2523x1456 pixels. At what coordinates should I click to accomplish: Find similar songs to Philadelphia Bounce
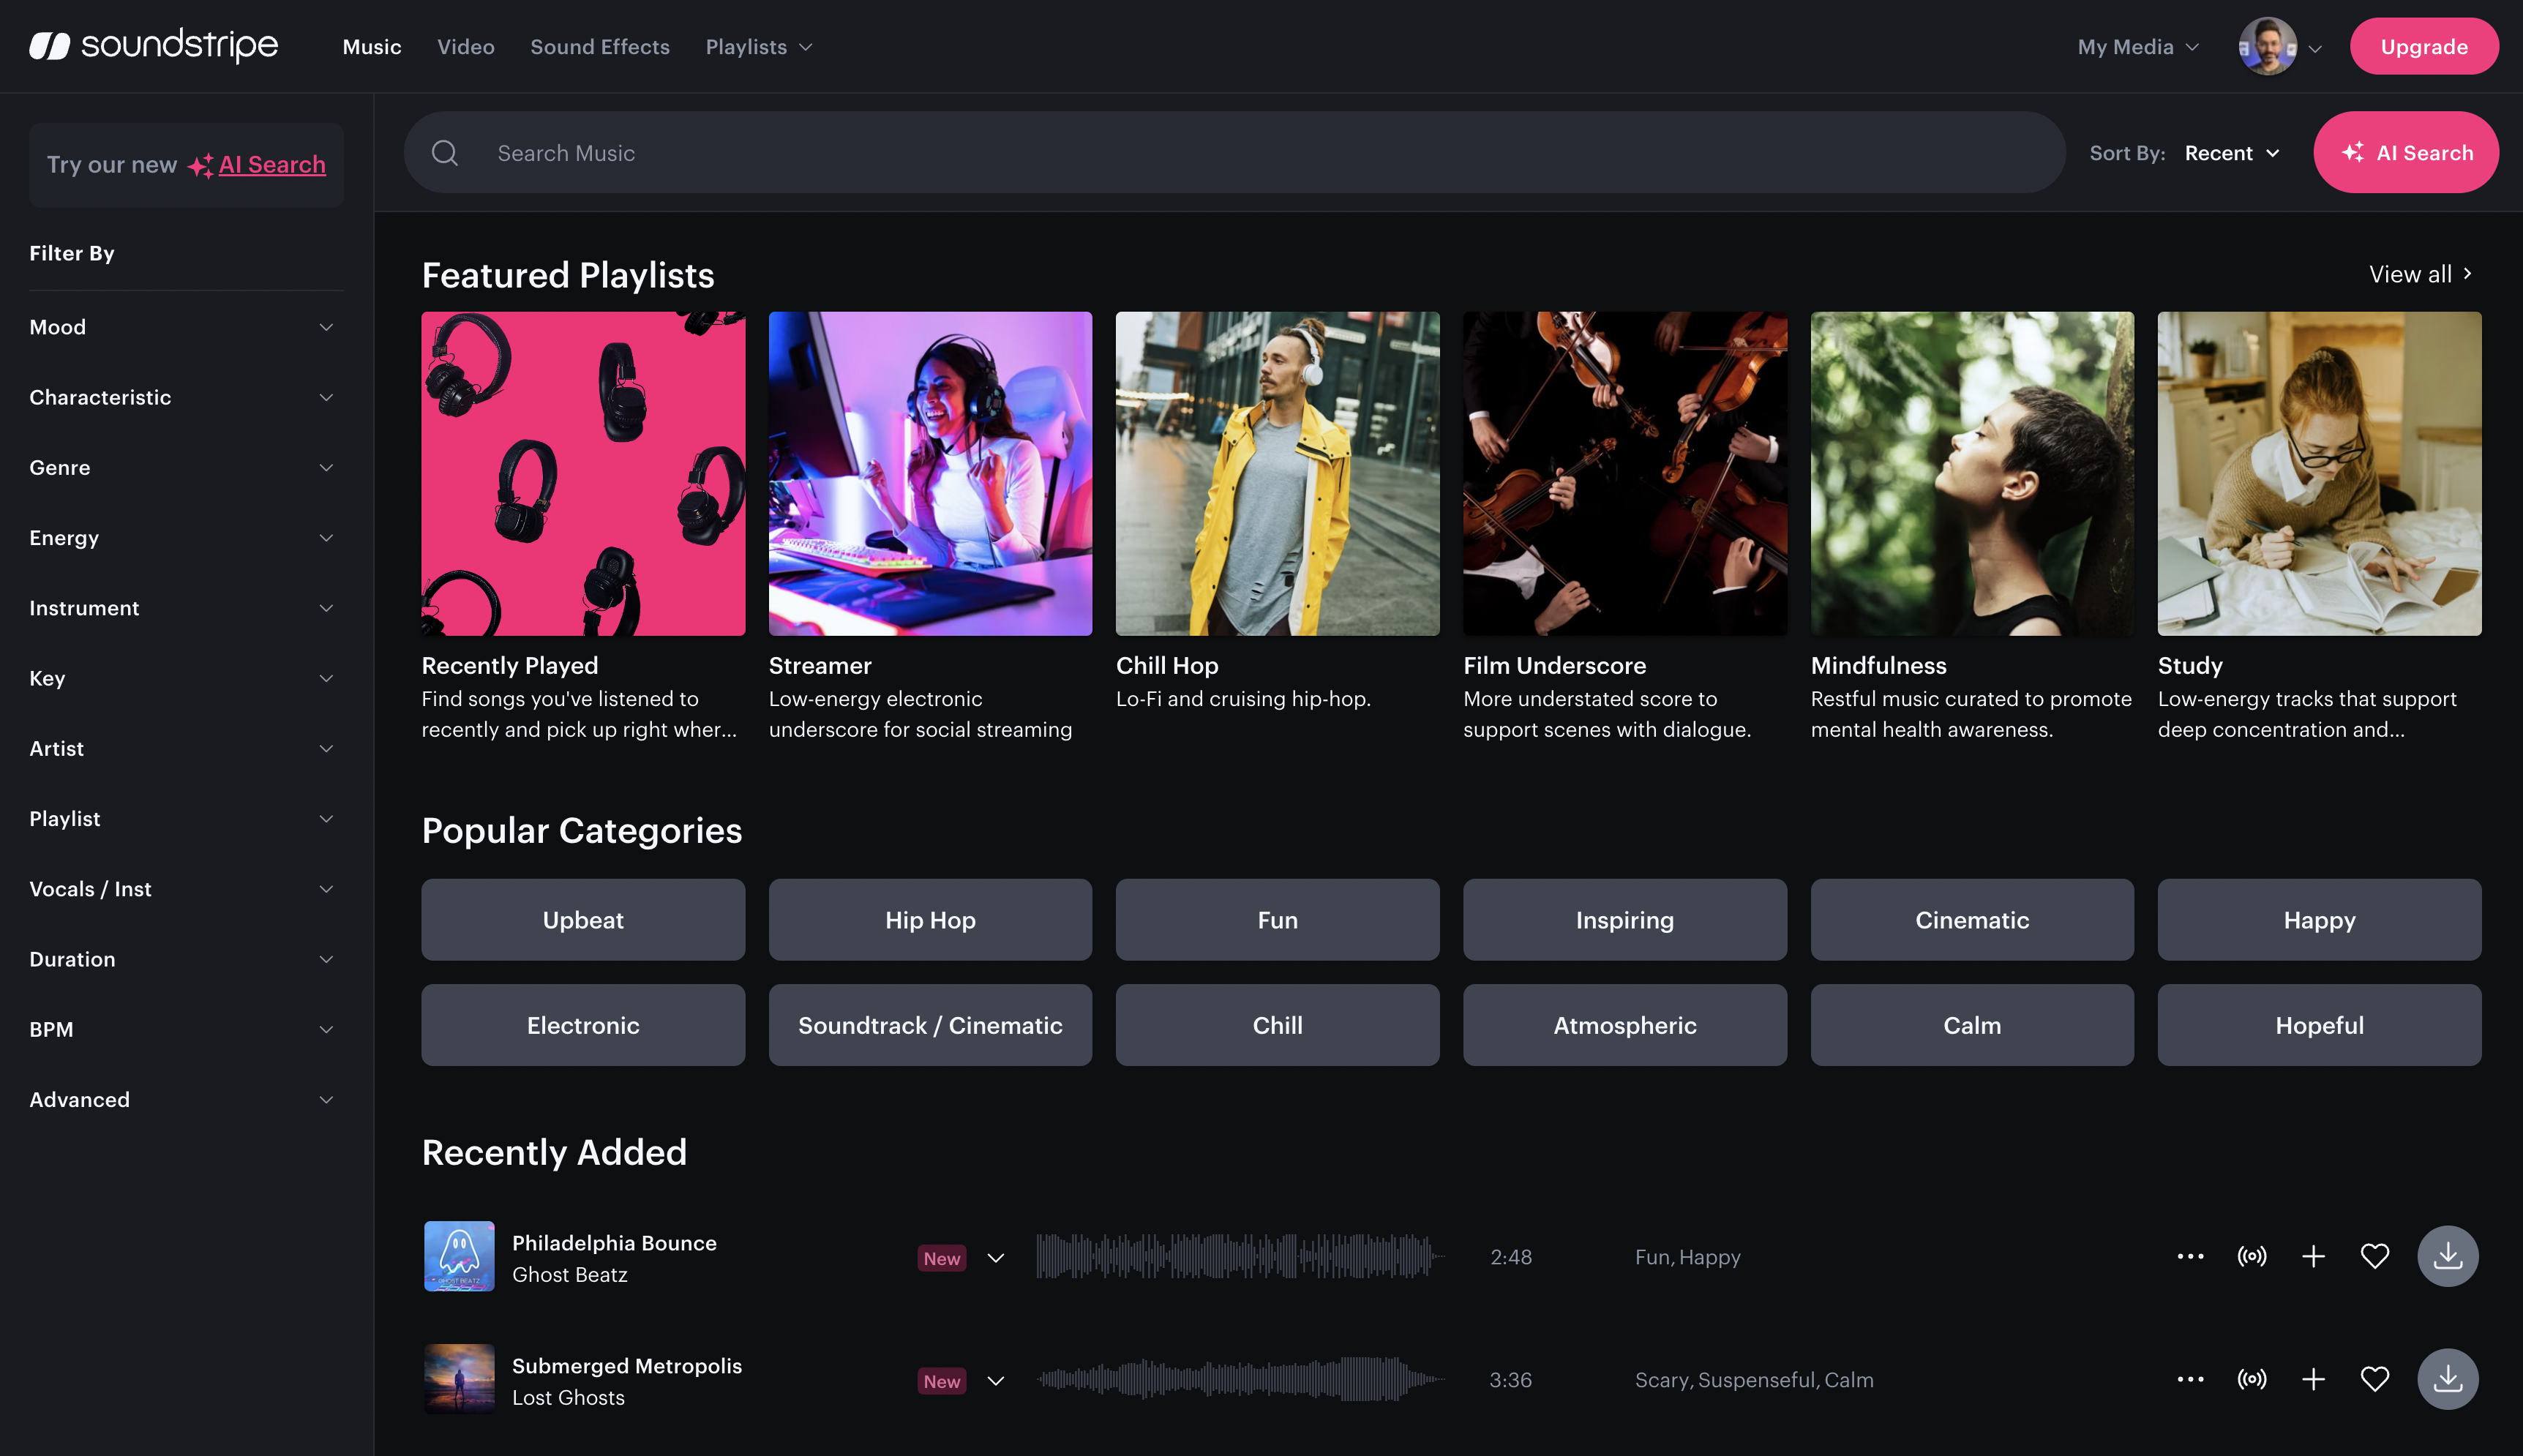click(x=2251, y=1256)
